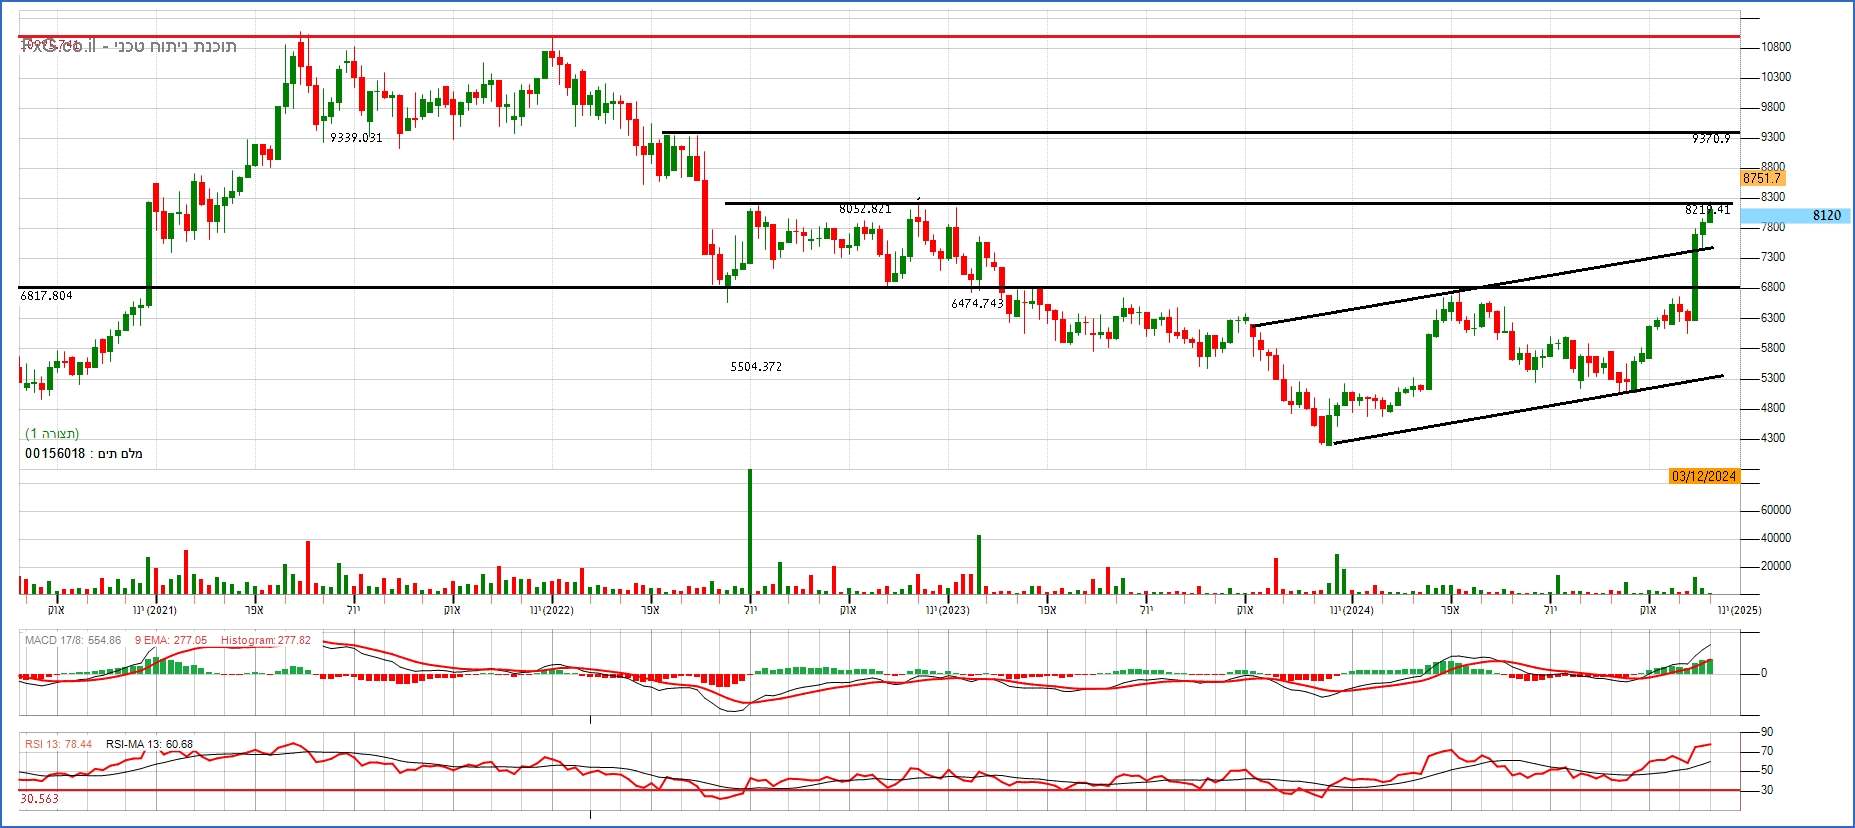
Task: Click the 90 RSI axis tick
Action: click(x=1767, y=732)
